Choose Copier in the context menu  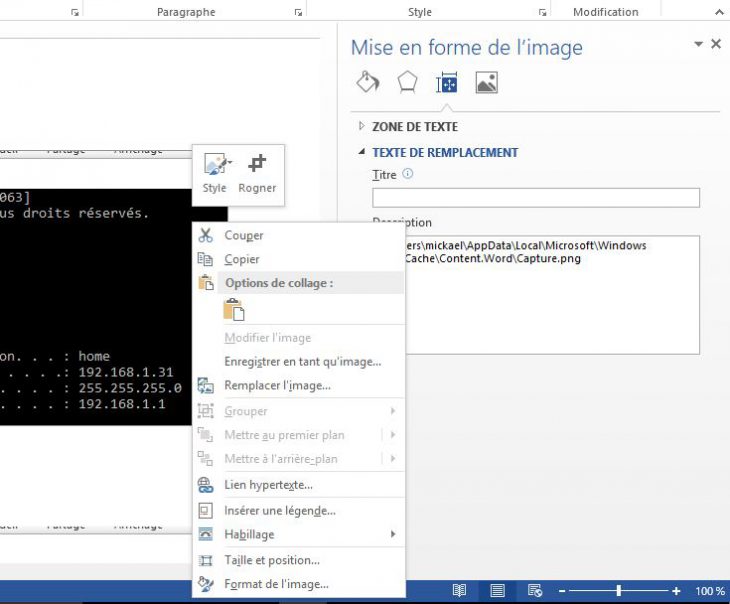coord(298,259)
